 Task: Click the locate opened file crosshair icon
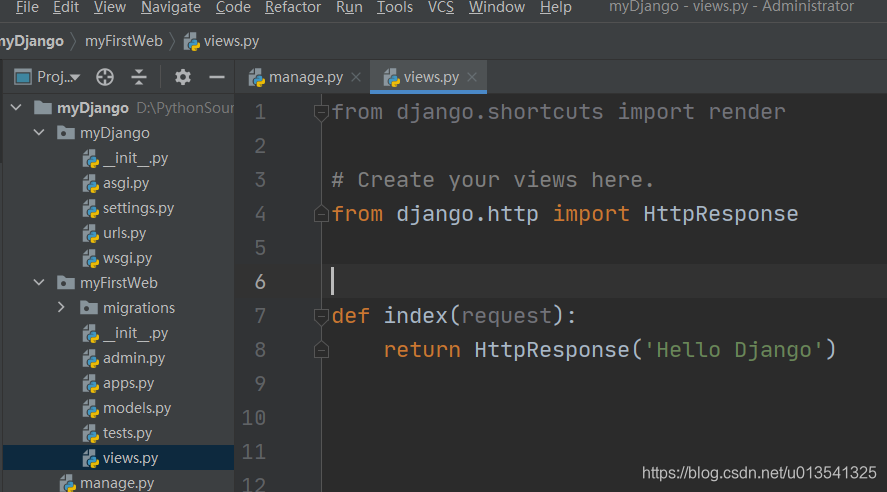[105, 77]
